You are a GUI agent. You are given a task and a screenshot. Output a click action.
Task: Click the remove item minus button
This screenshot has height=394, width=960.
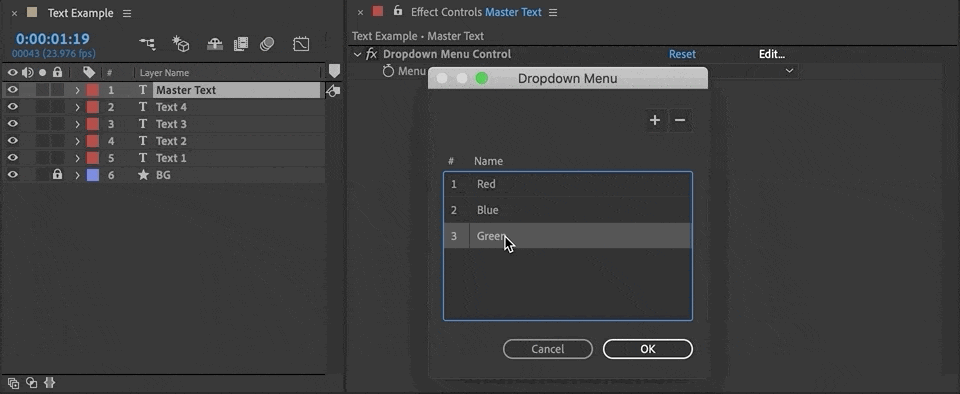pyautogui.click(x=680, y=121)
